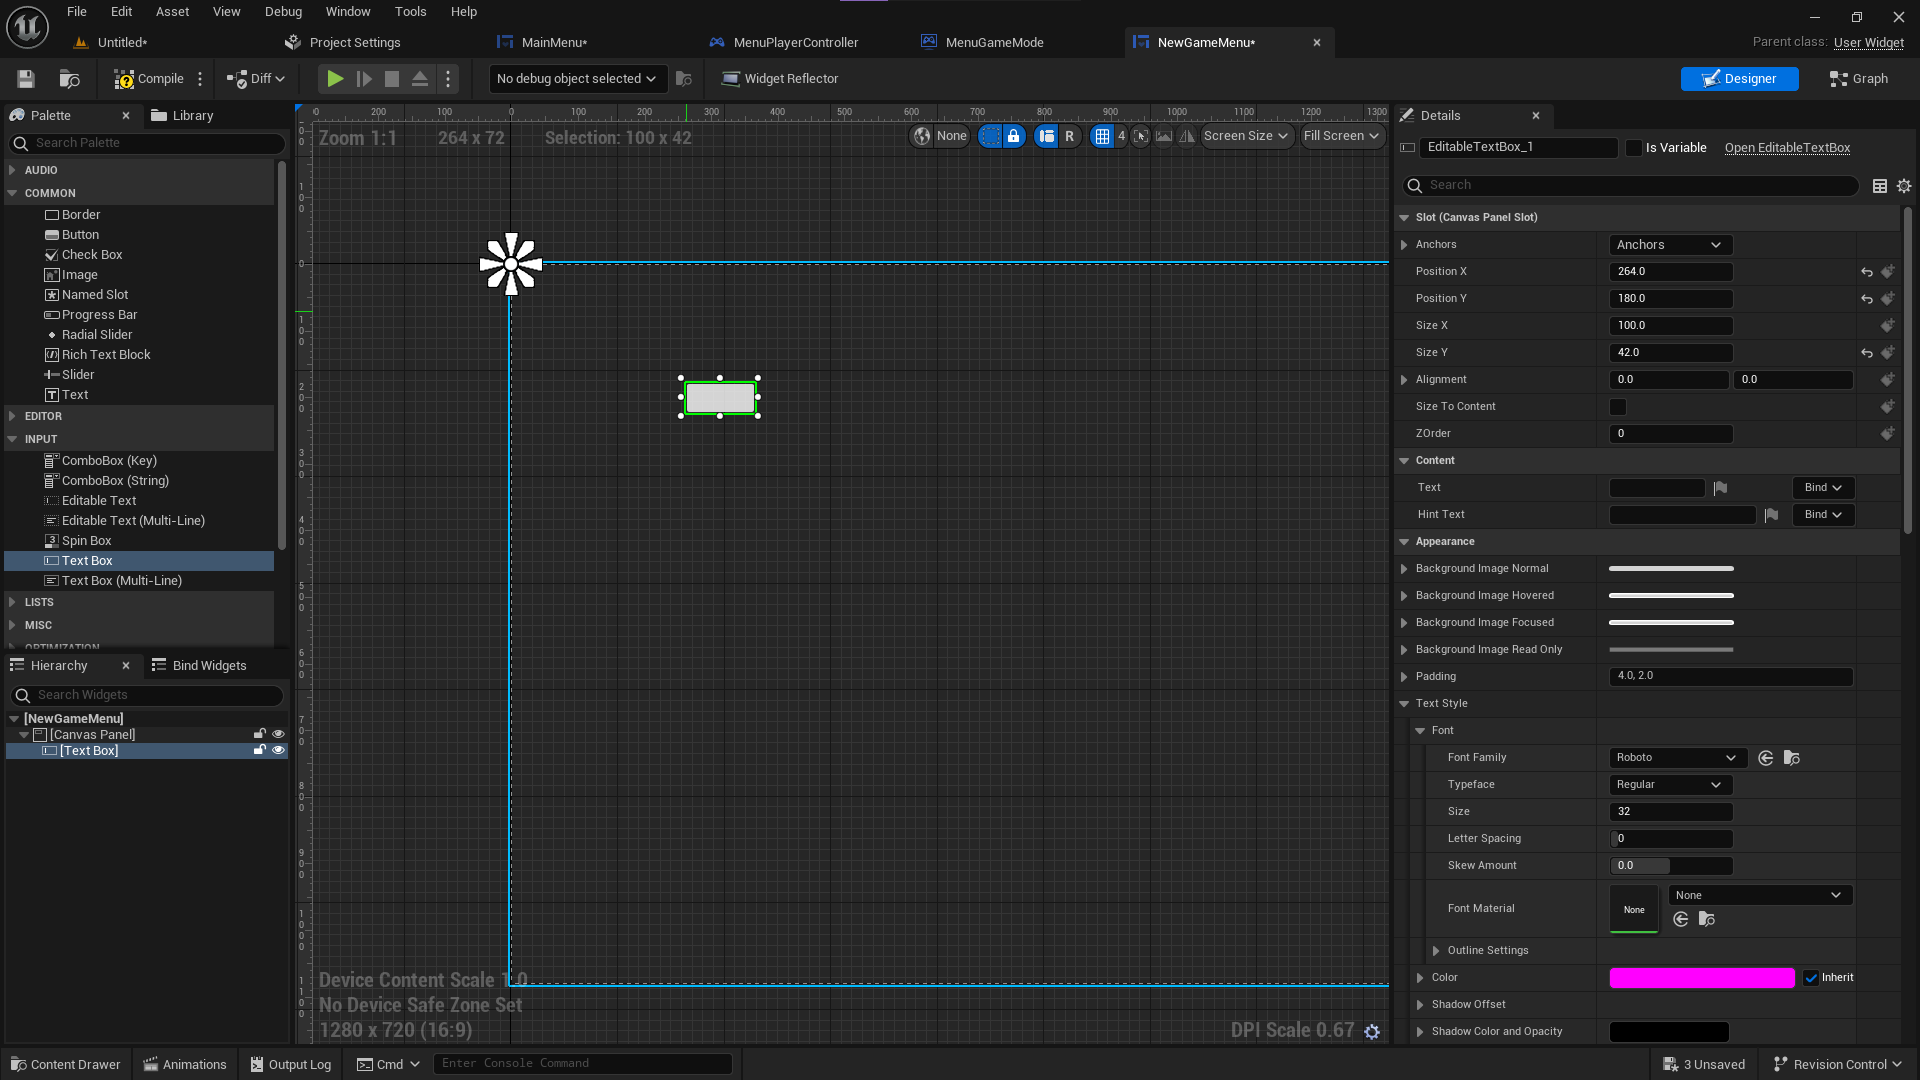Toggle the designer layout lock icon
The image size is (1920, 1080).
(1013, 136)
